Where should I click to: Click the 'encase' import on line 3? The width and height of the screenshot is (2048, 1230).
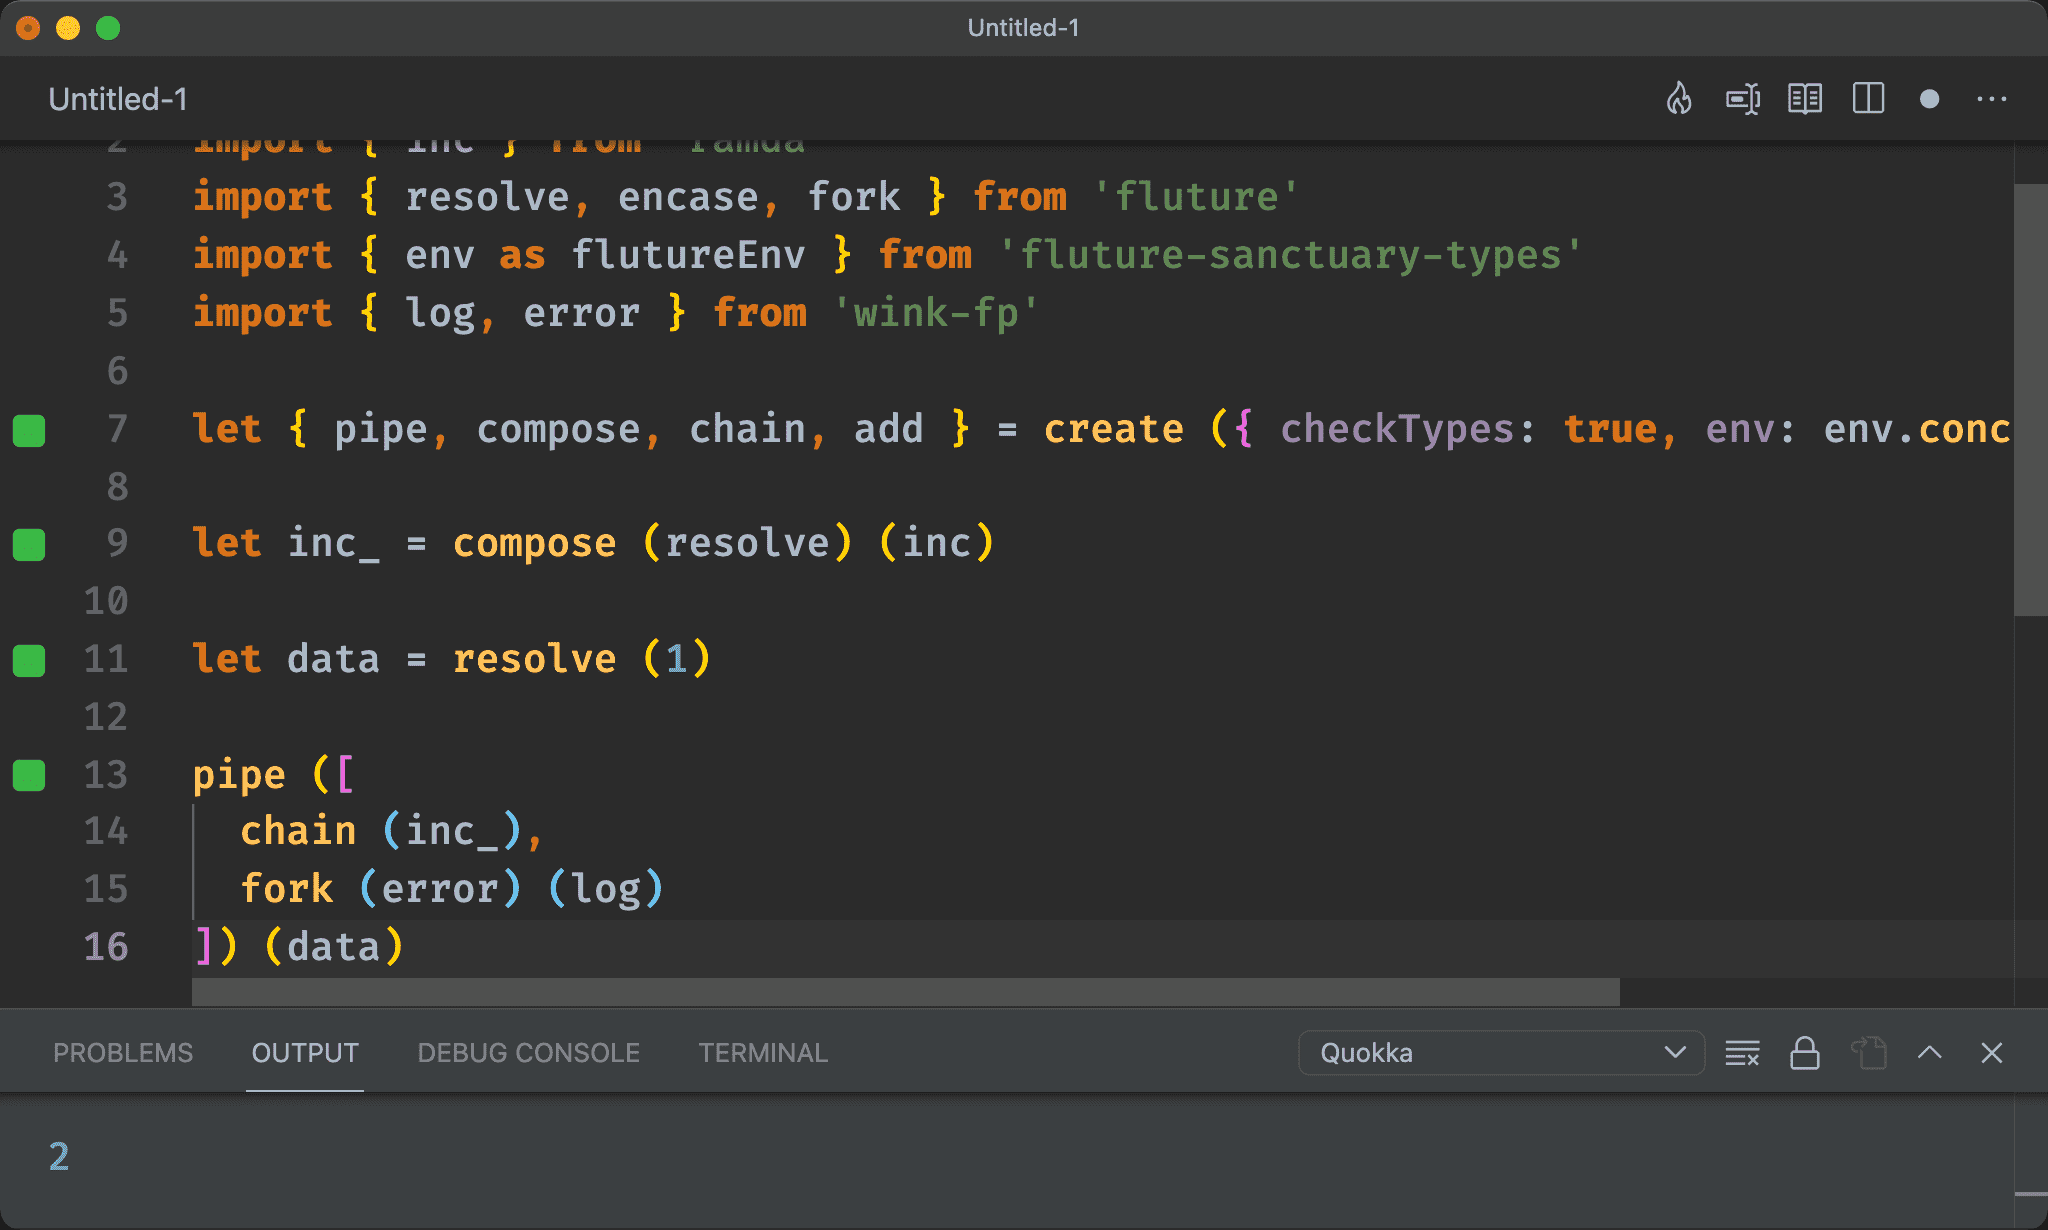coord(688,197)
